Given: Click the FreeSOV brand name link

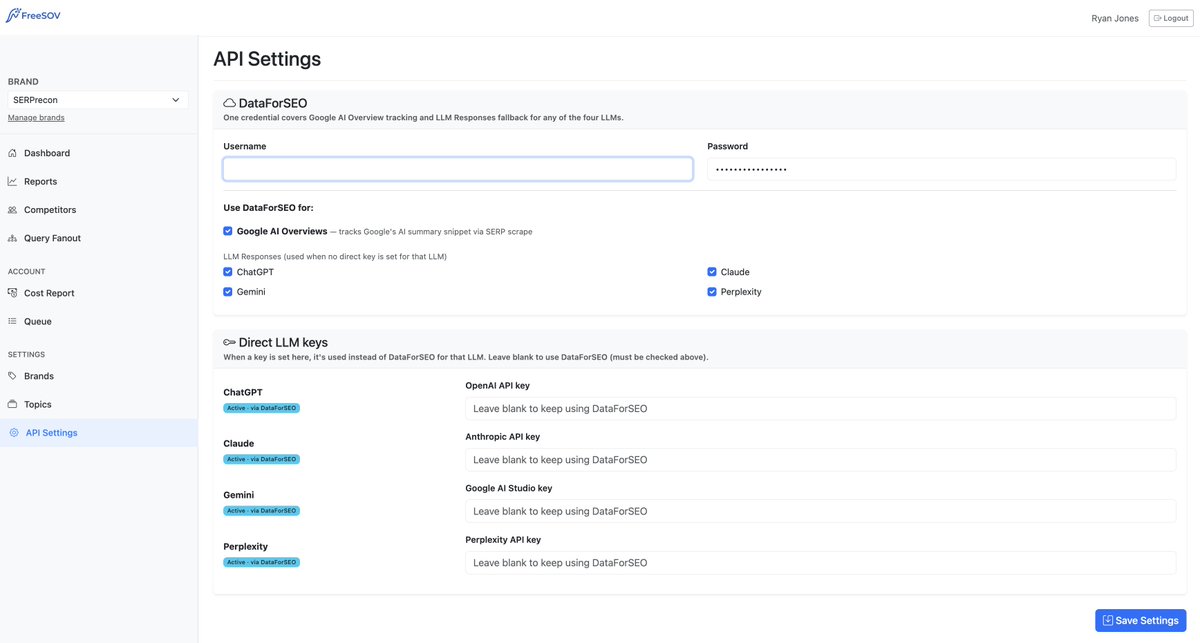Looking at the screenshot, I should pyautogui.click(x=41, y=17).
